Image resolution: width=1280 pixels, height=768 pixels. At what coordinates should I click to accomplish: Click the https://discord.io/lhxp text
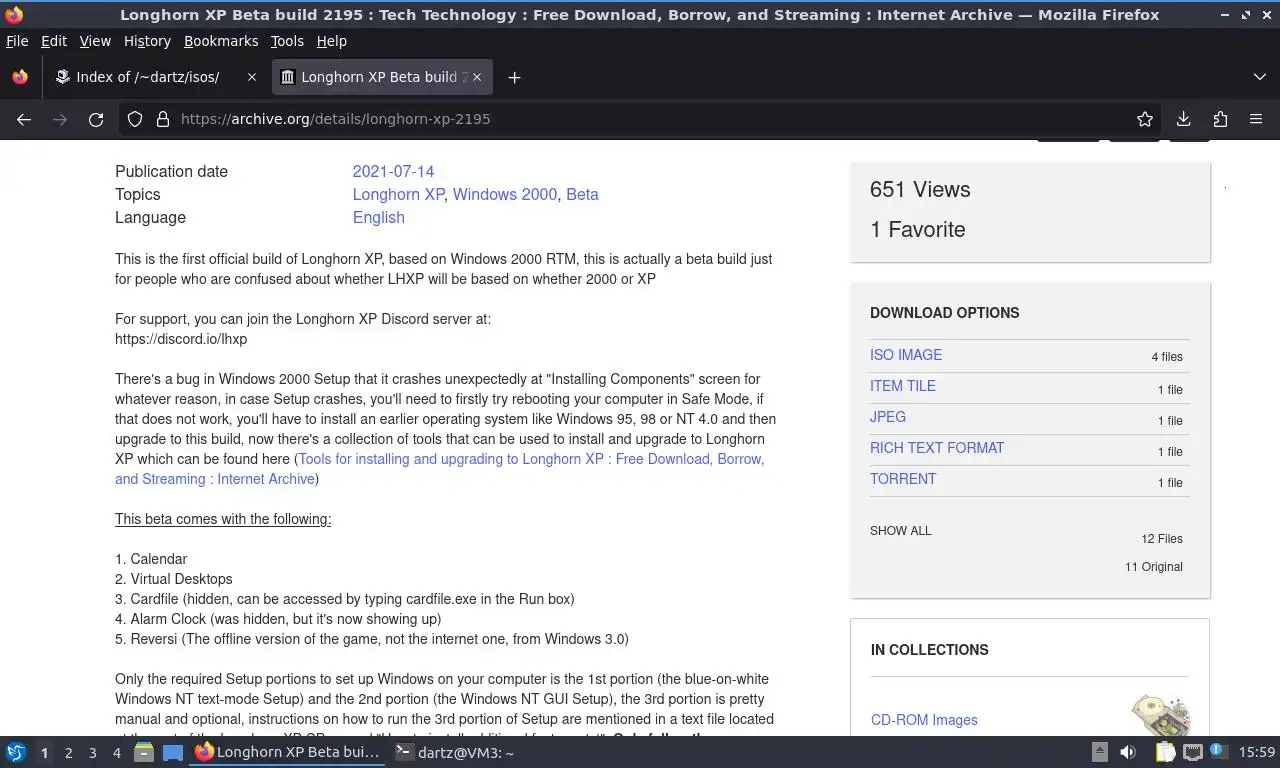[x=181, y=339]
